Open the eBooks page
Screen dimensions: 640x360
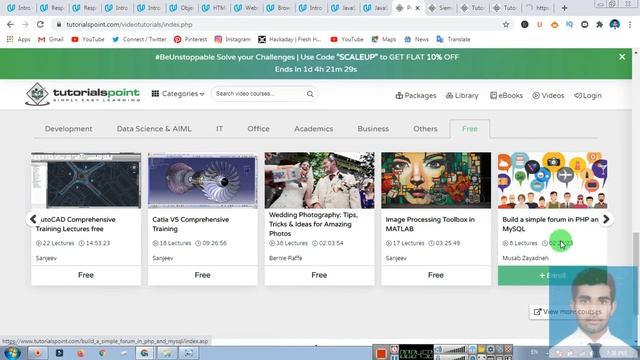point(506,96)
